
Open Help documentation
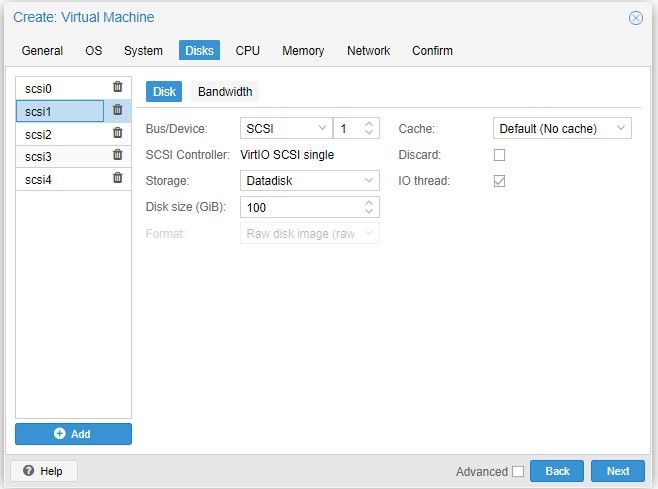click(x=43, y=471)
